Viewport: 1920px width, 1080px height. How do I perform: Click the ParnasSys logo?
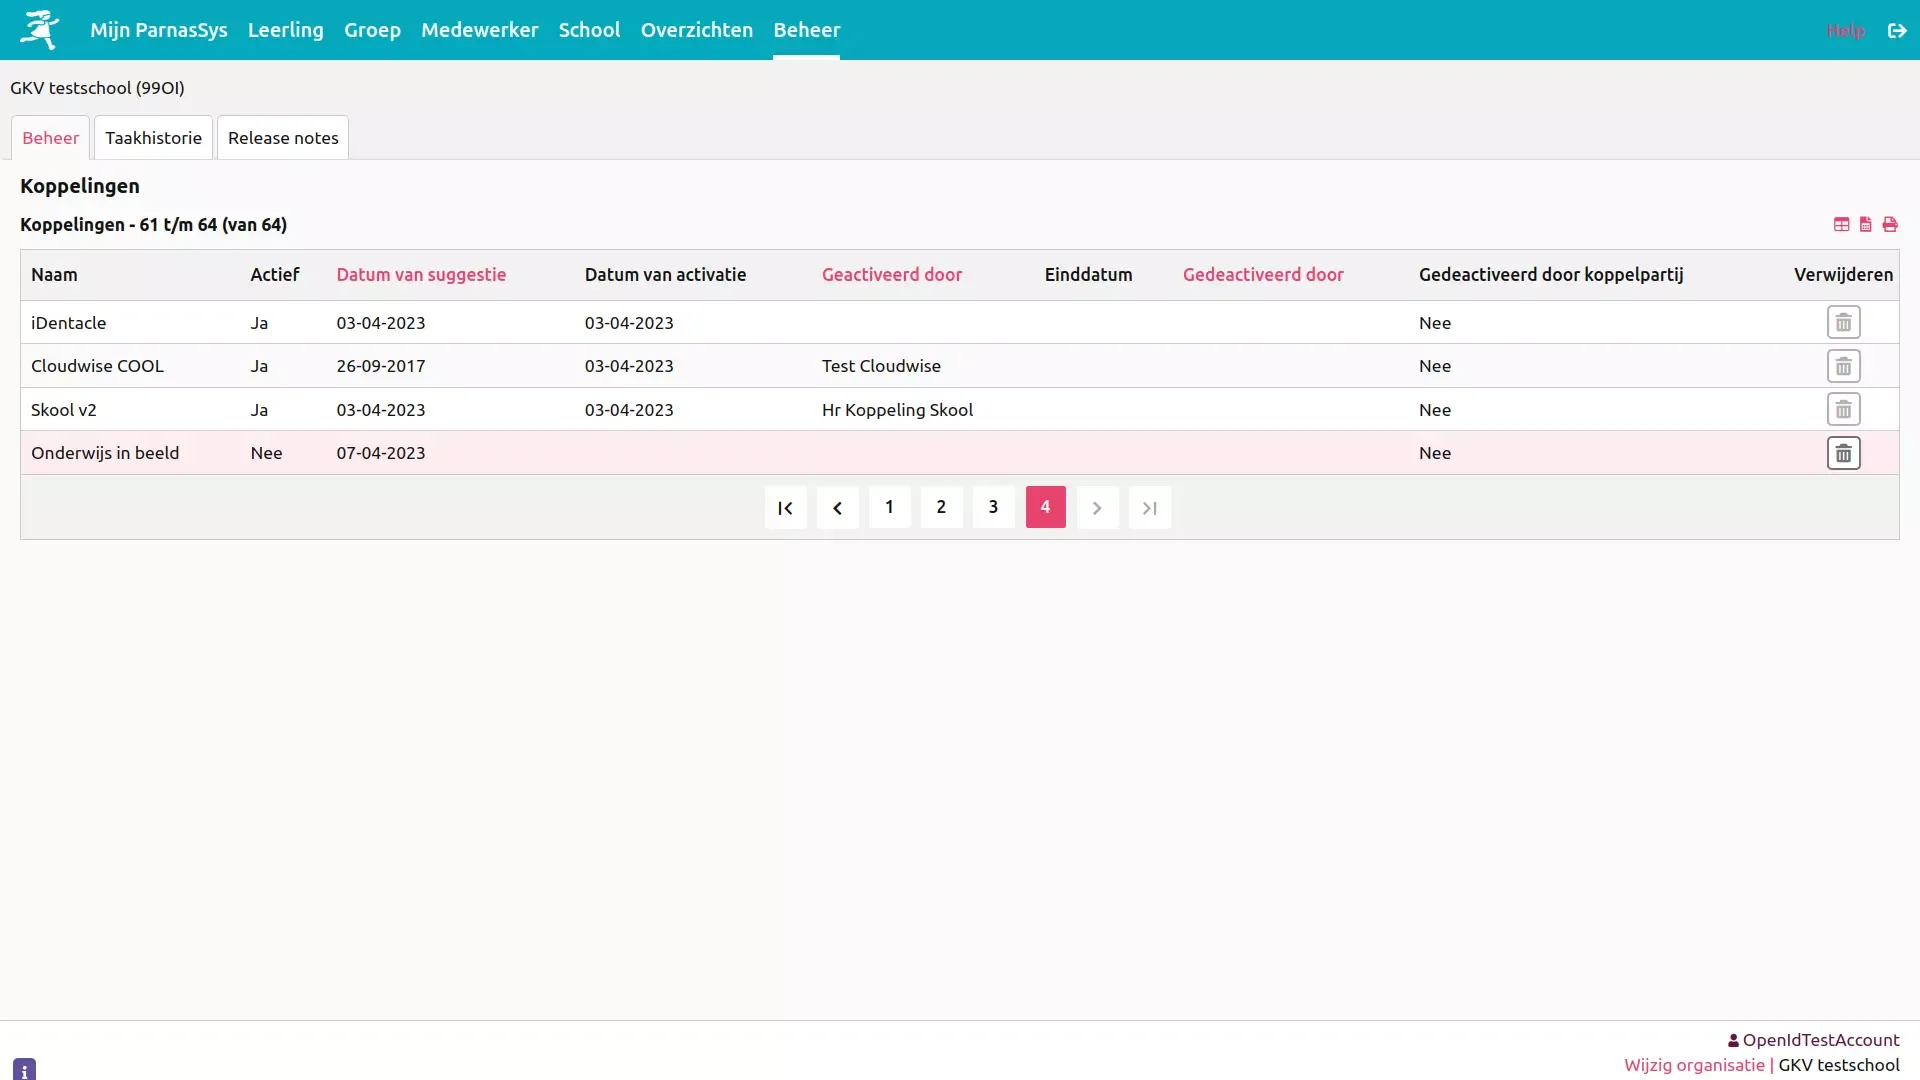(x=40, y=30)
